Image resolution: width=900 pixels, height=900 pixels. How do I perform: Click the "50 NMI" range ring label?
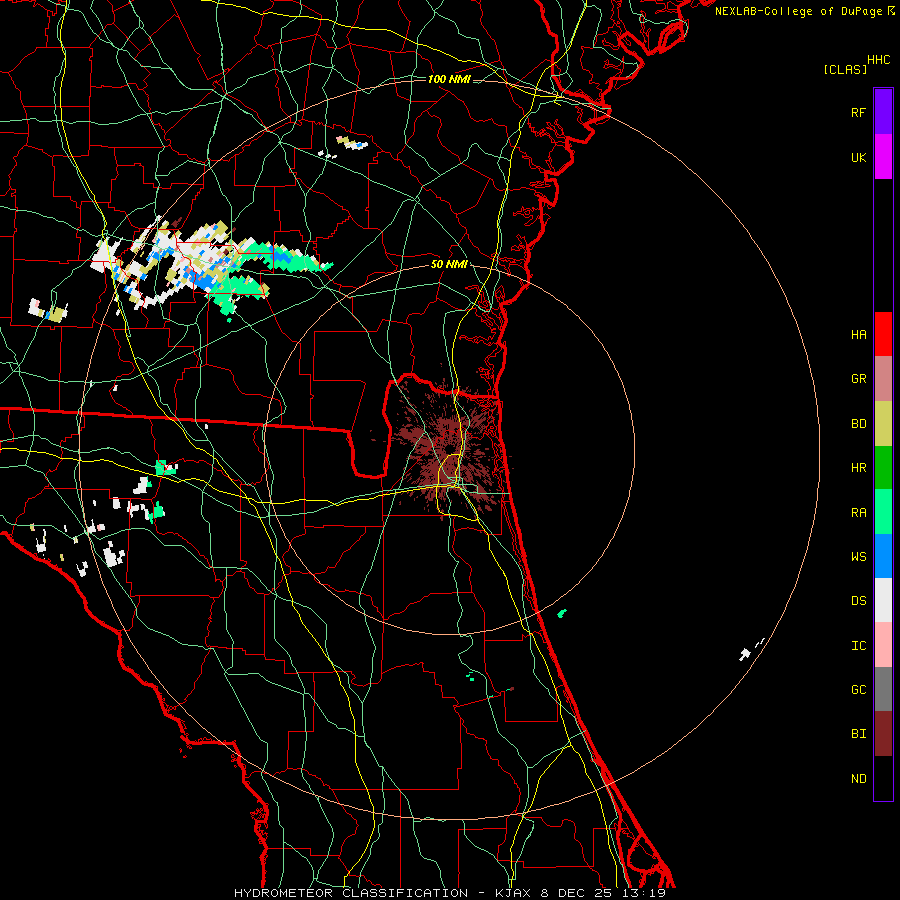pos(449,264)
